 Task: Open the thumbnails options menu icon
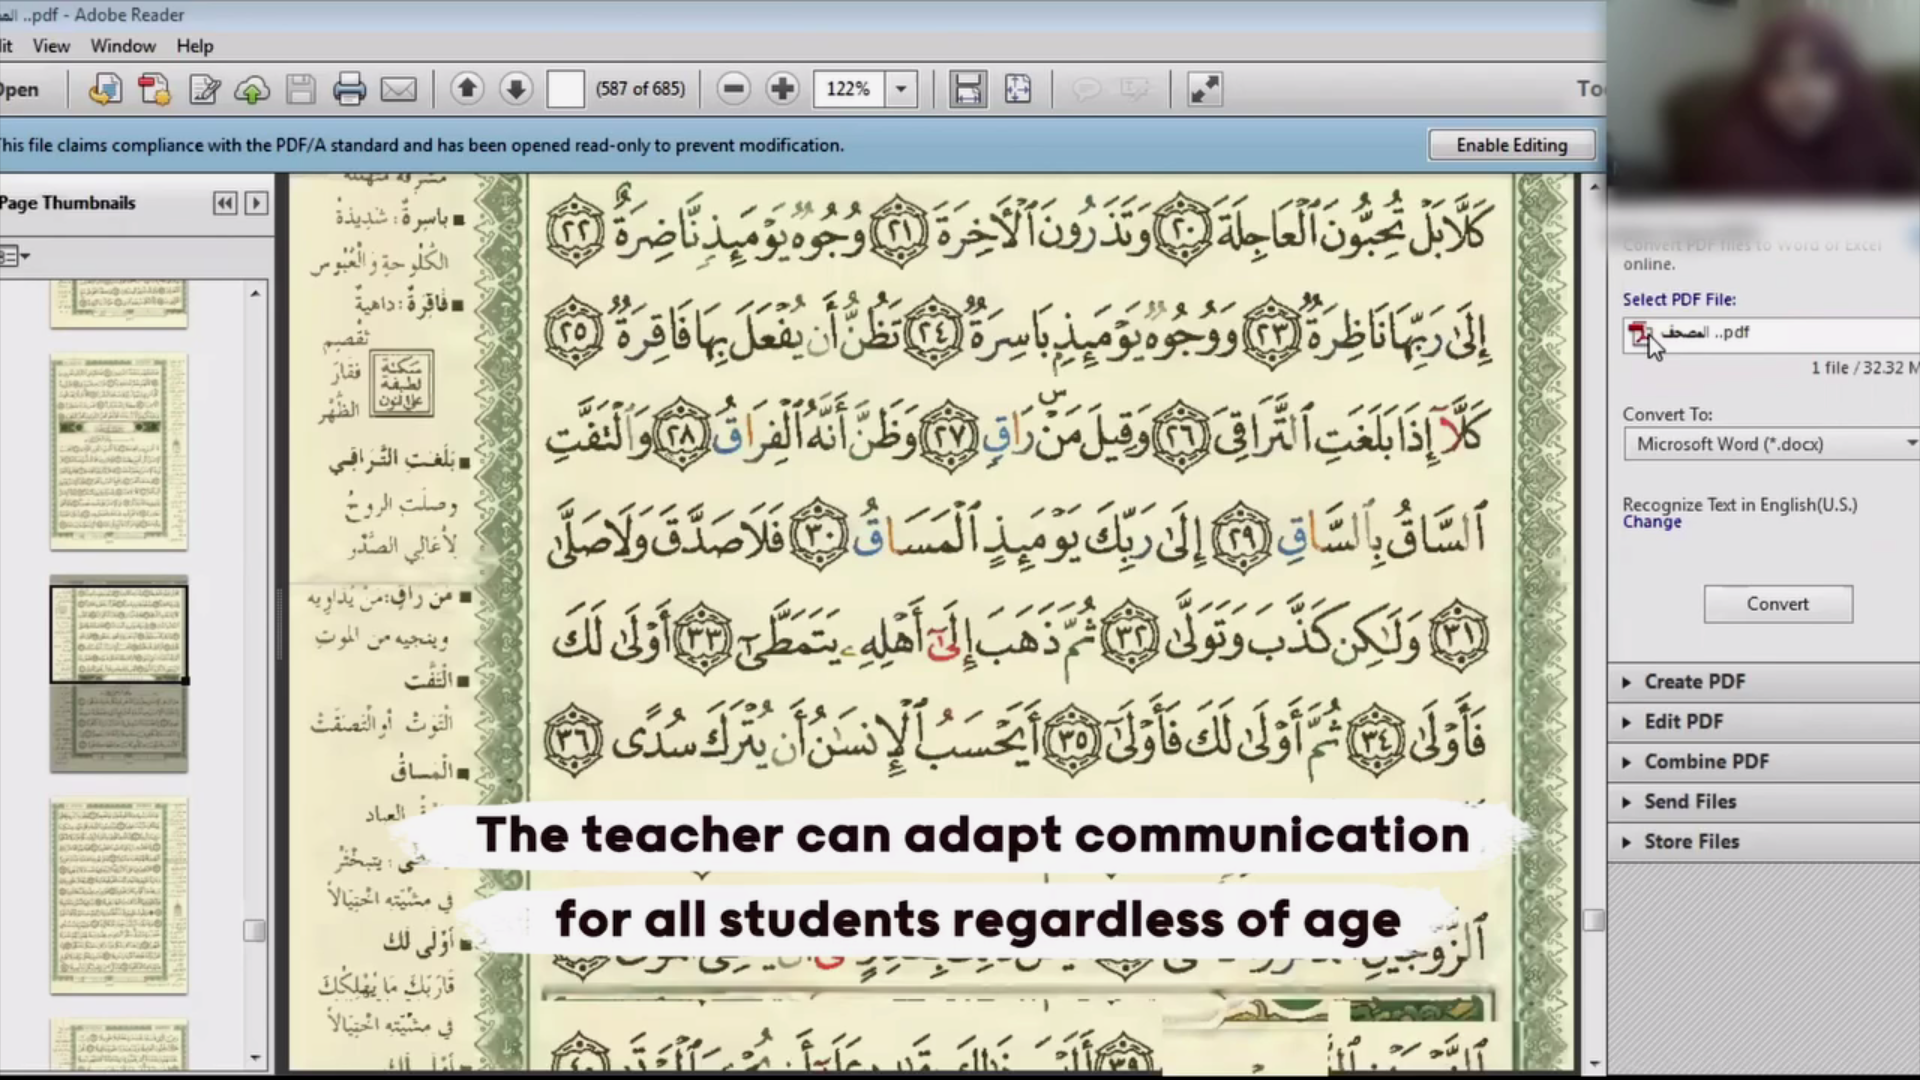pos(15,257)
